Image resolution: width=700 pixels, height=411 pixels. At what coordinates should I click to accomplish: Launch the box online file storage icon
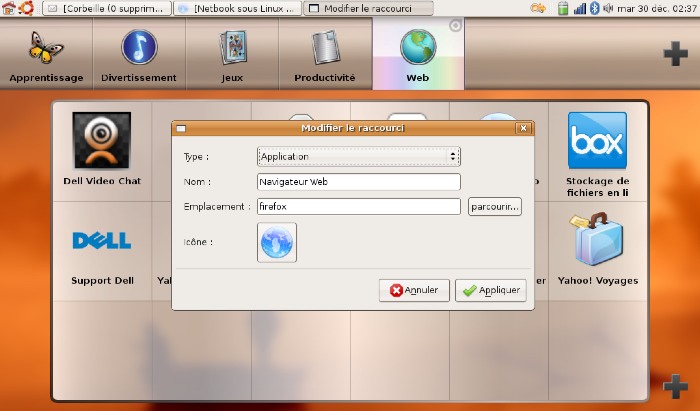point(597,140)
